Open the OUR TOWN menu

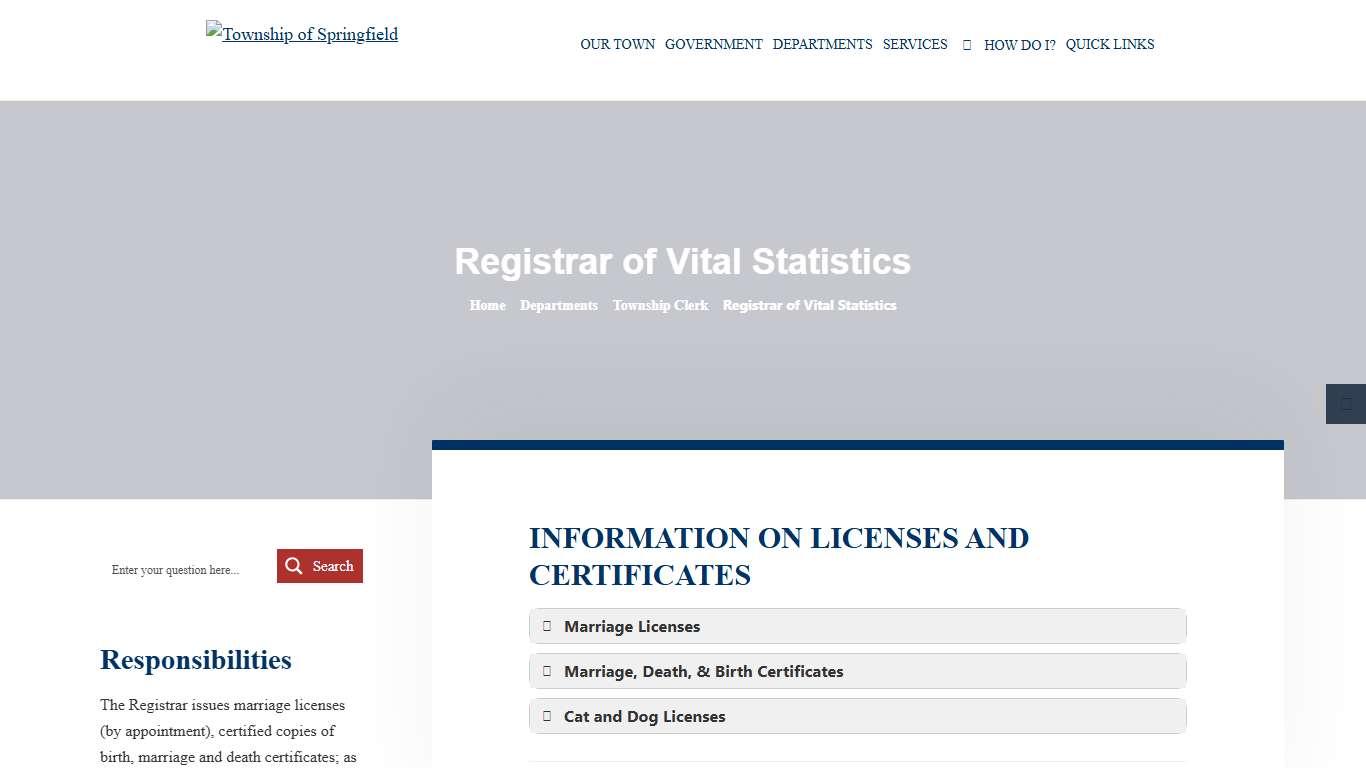[x=617, y=44]
